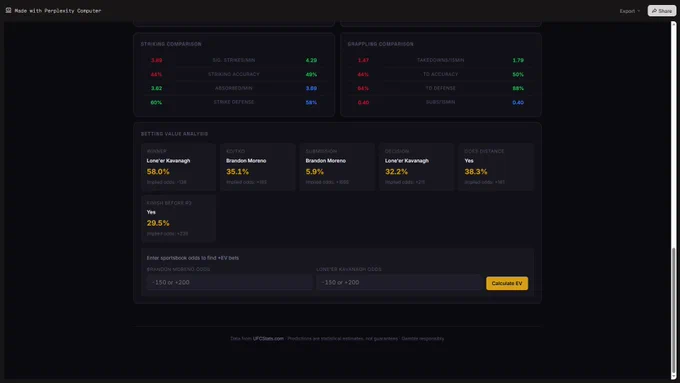This screenshot has height=383, width=680.
Task: Click the 'Striking Comparison' panel heading
Action: coord(171,44)
